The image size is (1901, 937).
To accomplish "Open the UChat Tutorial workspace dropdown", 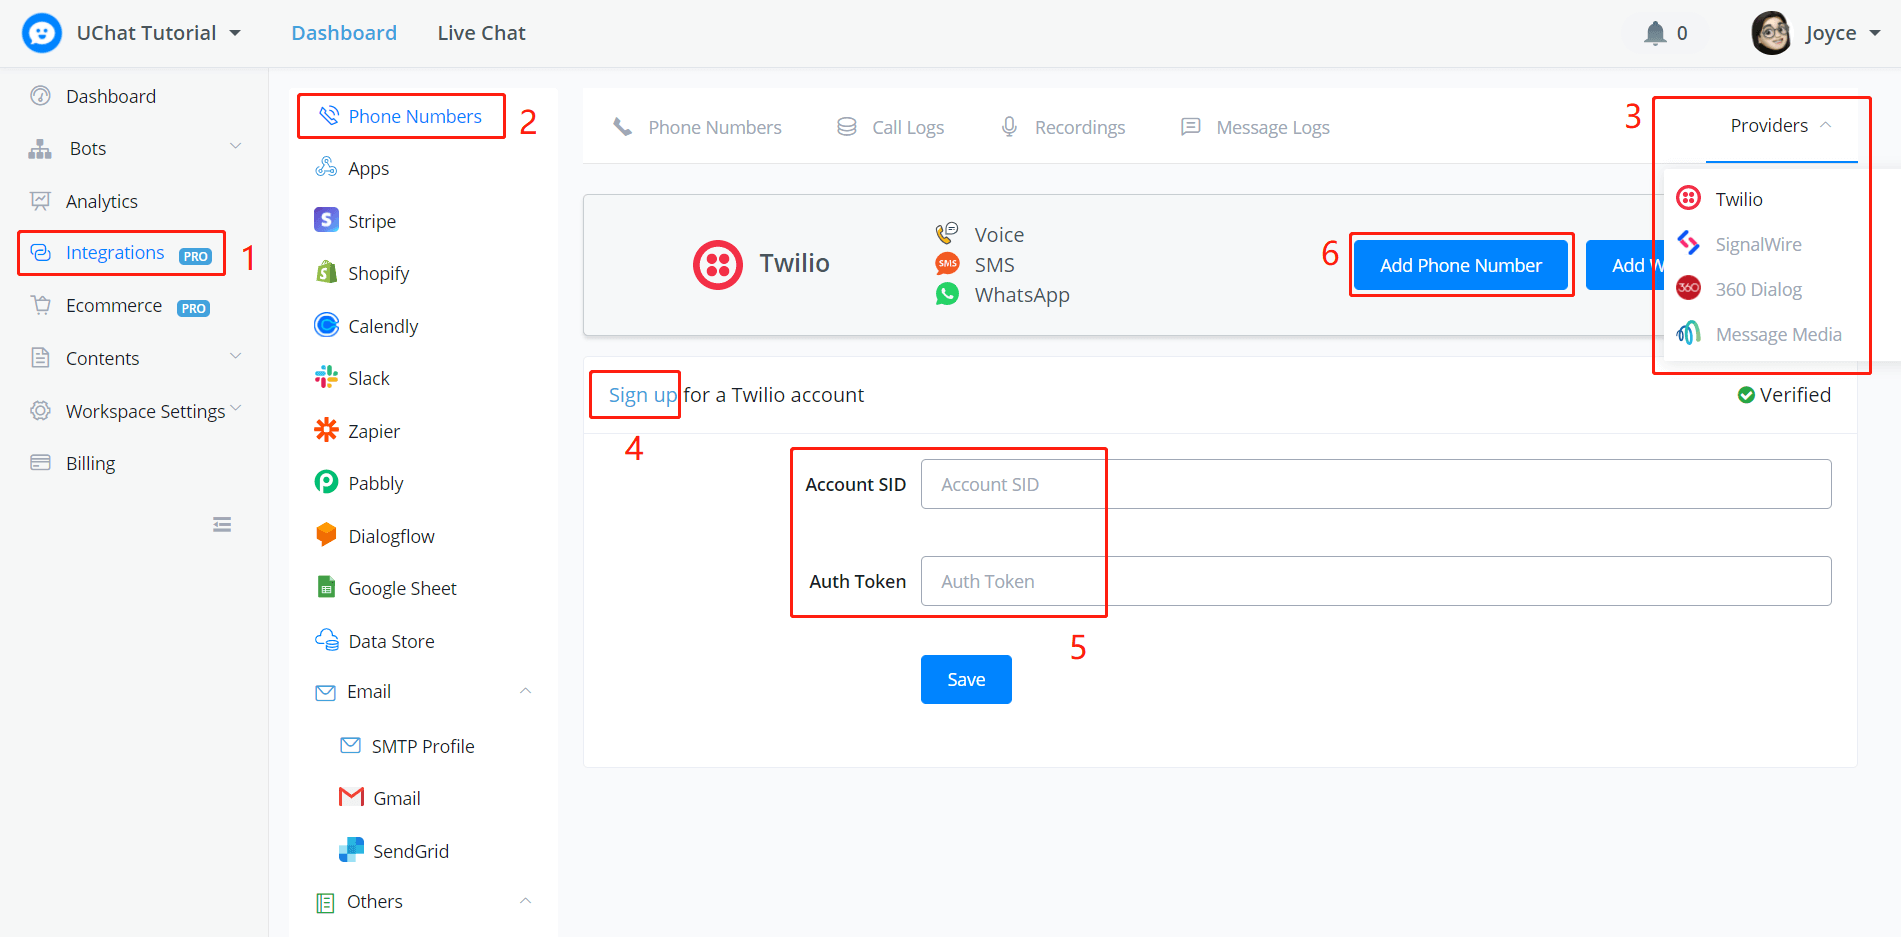I will pos(159,33).
